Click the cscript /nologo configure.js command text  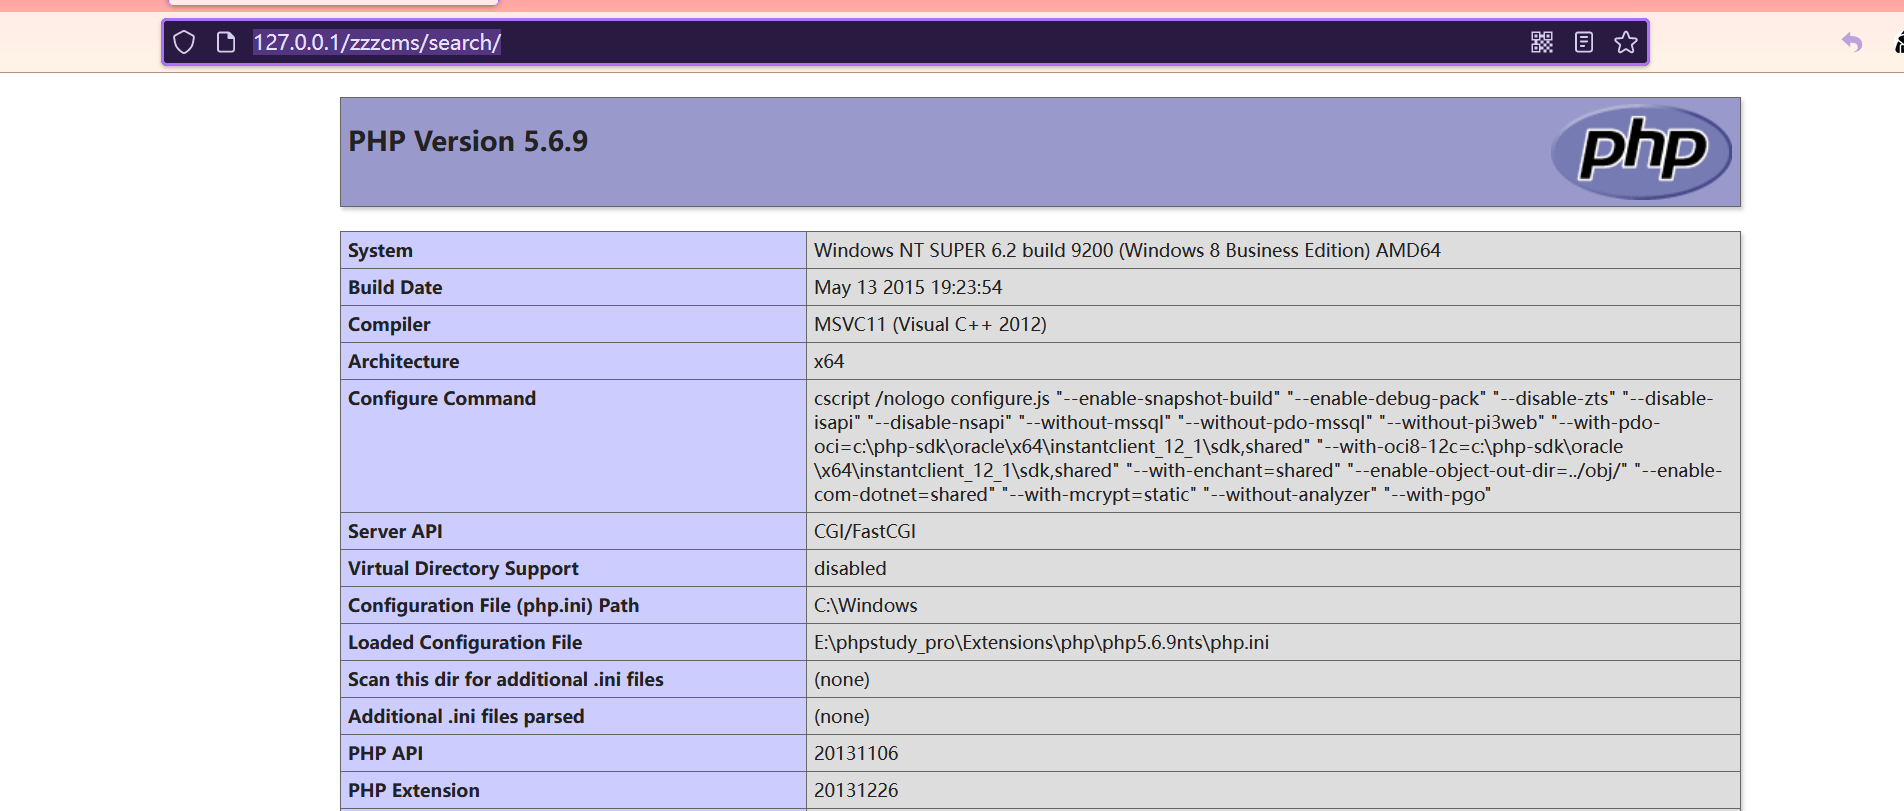point(1268,446)
